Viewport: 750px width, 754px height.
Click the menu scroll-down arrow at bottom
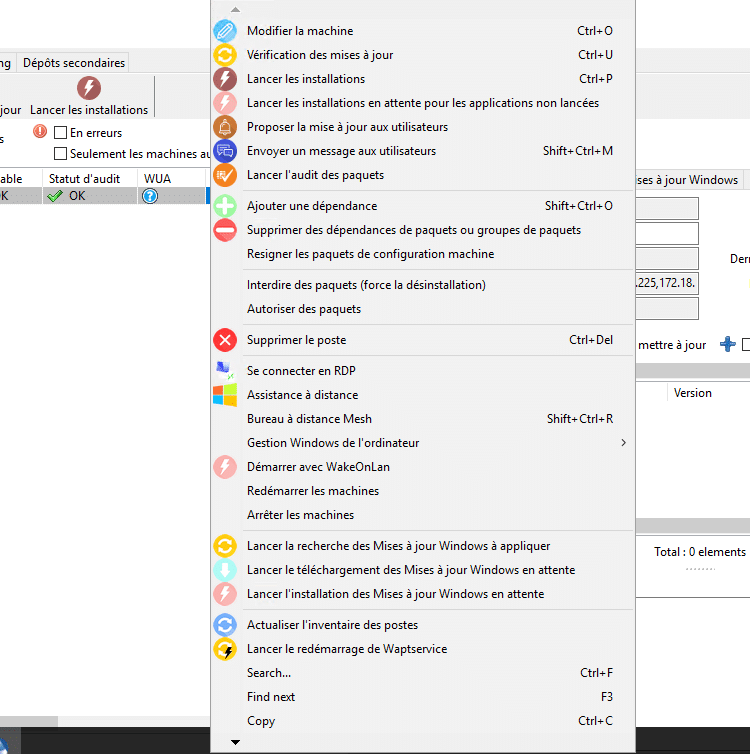pos(235,742)
